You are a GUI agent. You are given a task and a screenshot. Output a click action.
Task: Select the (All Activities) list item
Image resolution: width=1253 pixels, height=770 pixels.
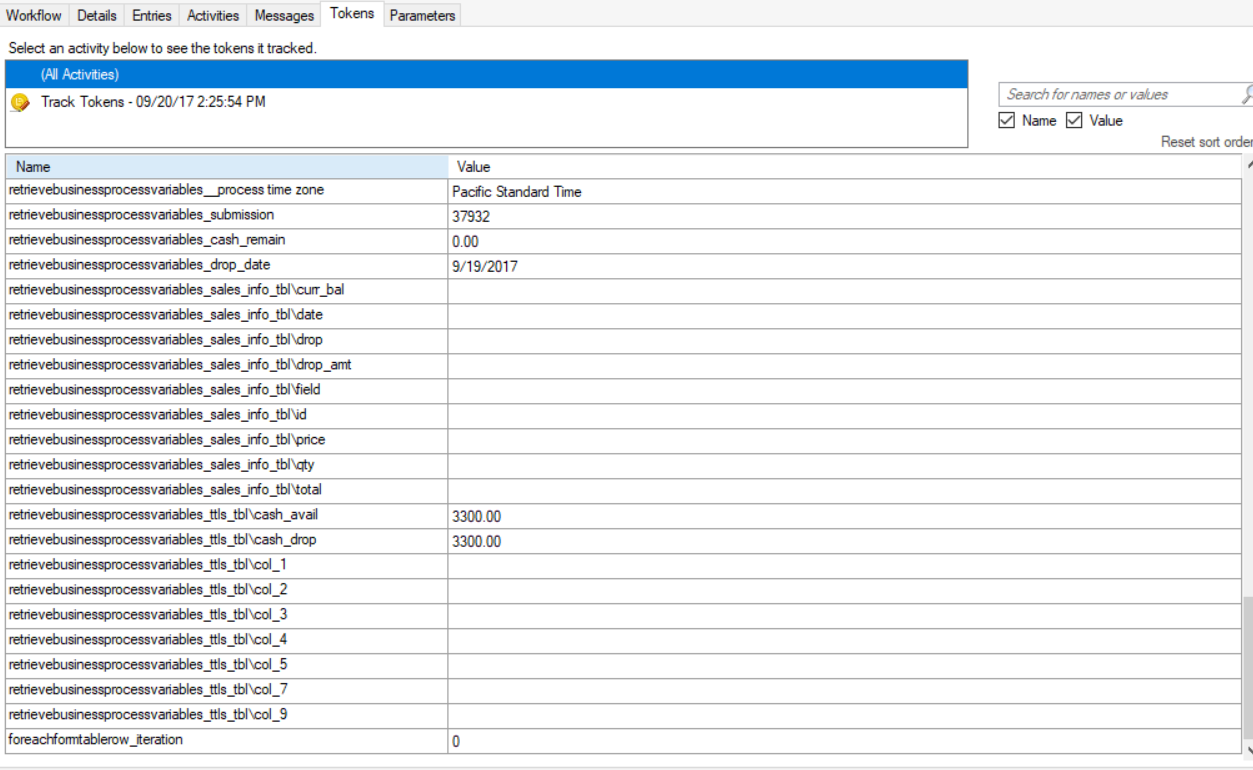[x=80, y=74]
